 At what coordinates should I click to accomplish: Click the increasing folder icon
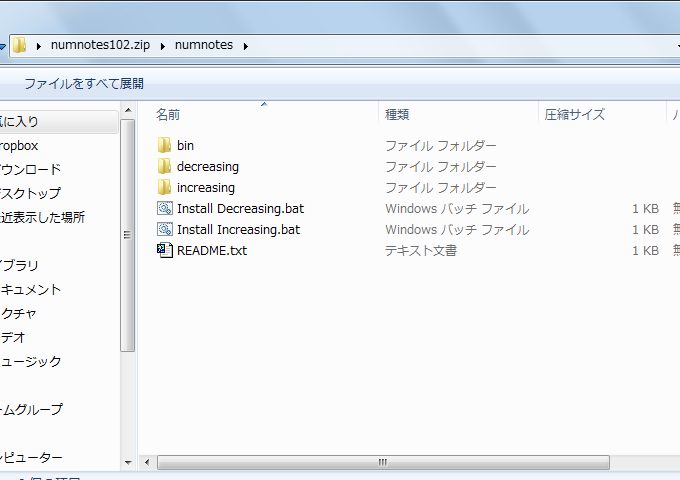165,187
